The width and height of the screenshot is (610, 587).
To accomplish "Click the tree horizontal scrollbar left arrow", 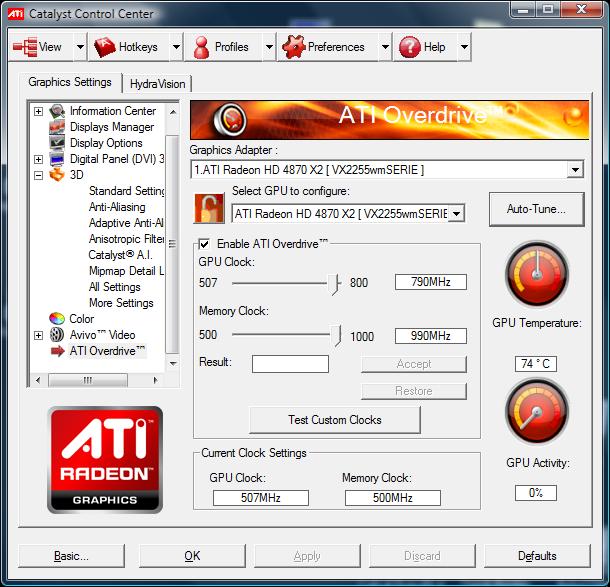I will tap(38, 380).
